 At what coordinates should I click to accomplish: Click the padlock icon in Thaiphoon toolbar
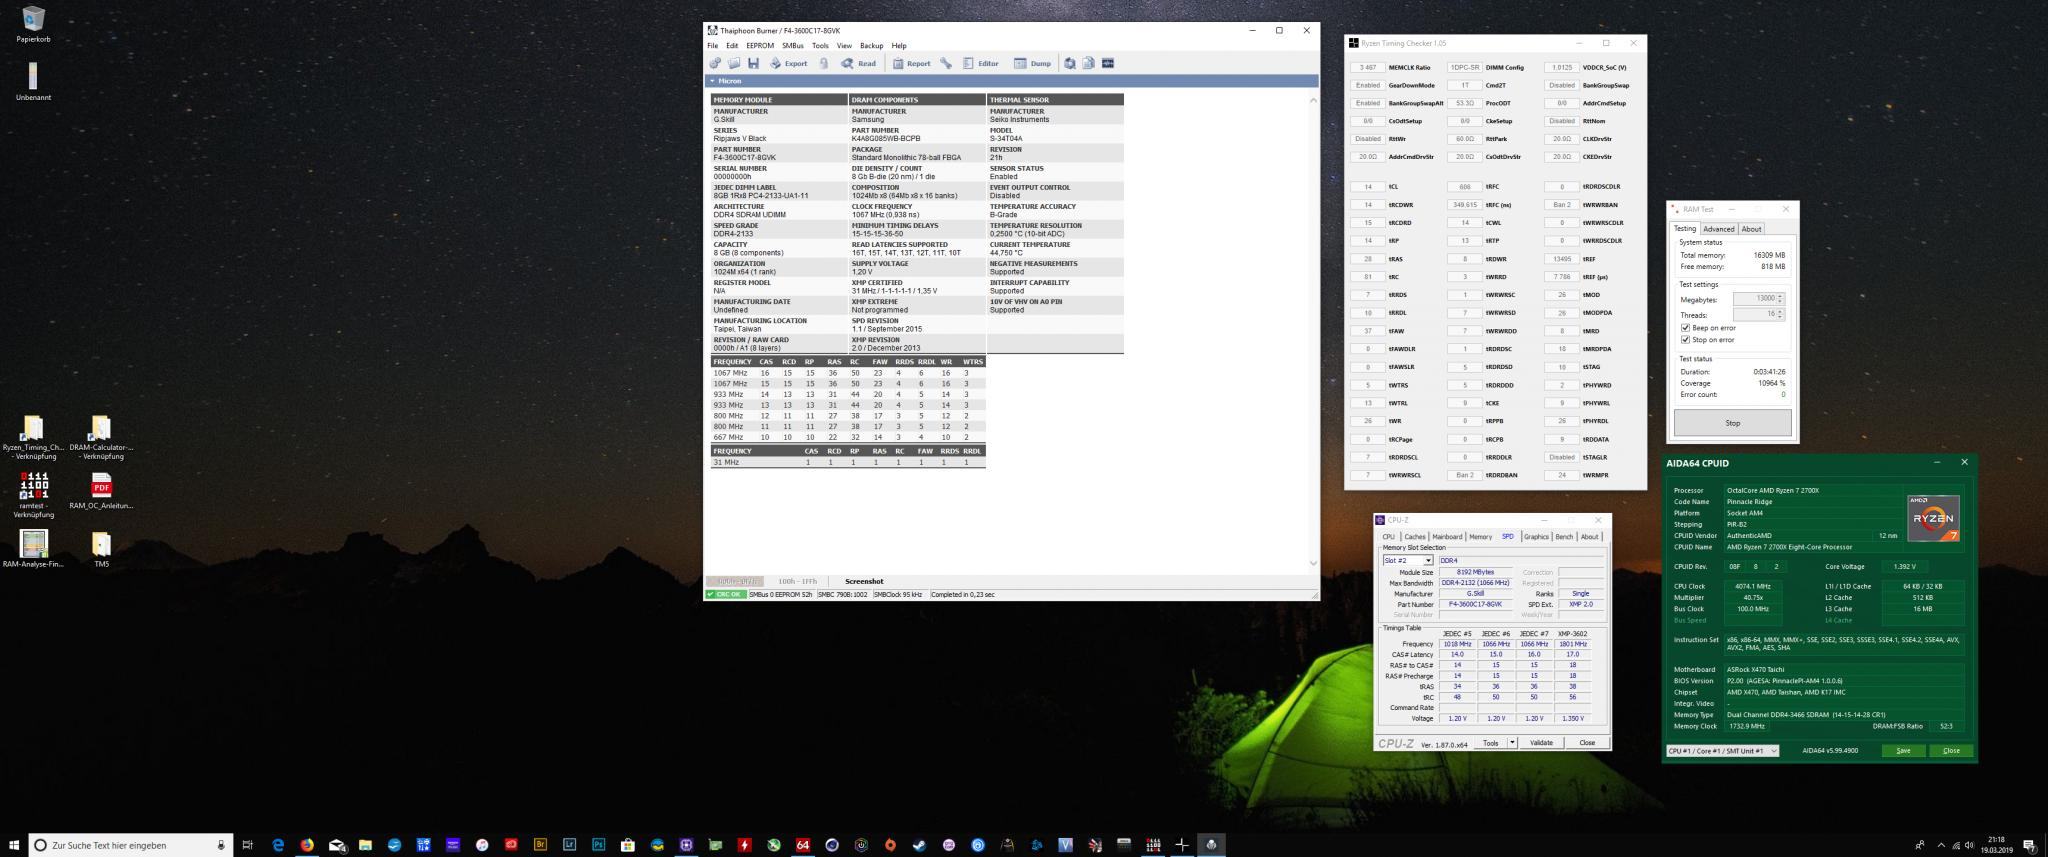[824, 63]
